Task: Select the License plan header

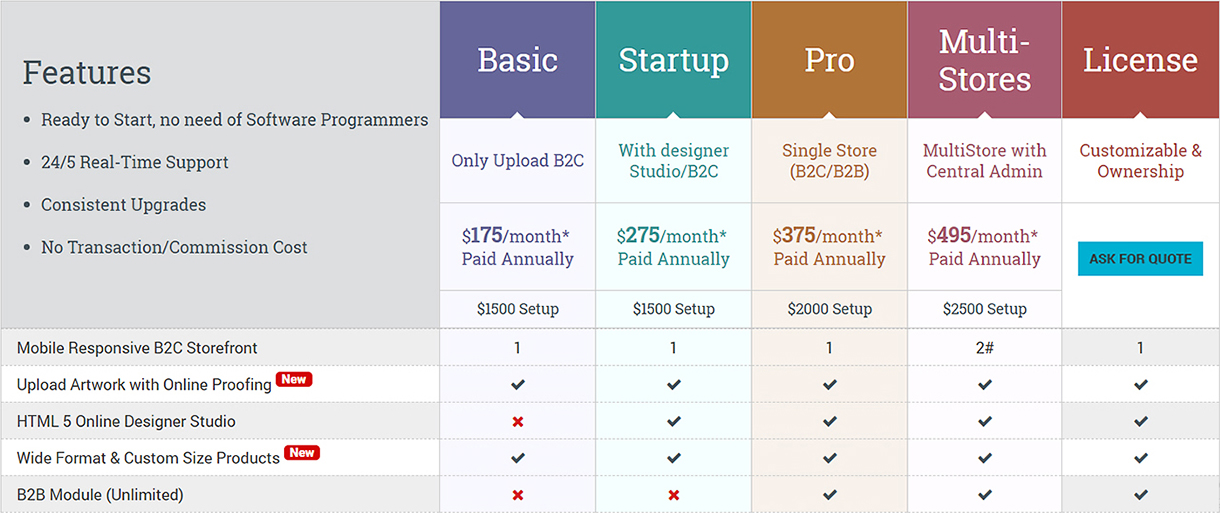Action: click(1141, 60)
